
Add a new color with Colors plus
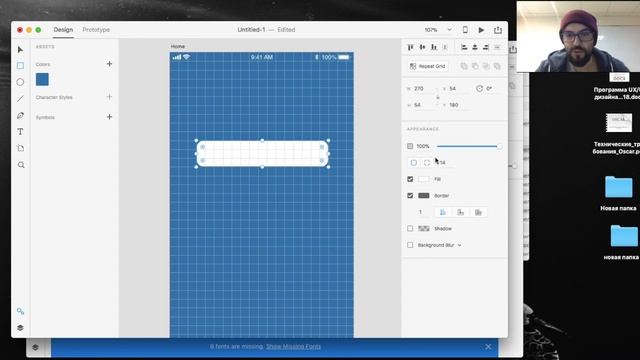click(x=109, y=64)
